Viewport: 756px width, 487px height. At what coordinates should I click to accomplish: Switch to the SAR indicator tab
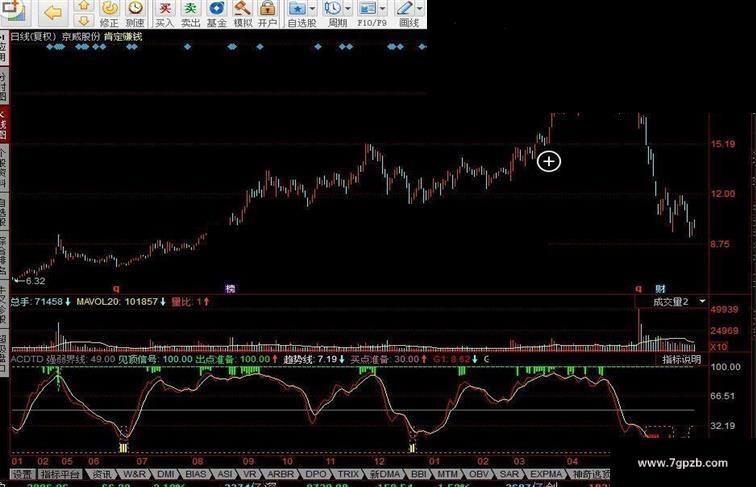click(509, 474)
